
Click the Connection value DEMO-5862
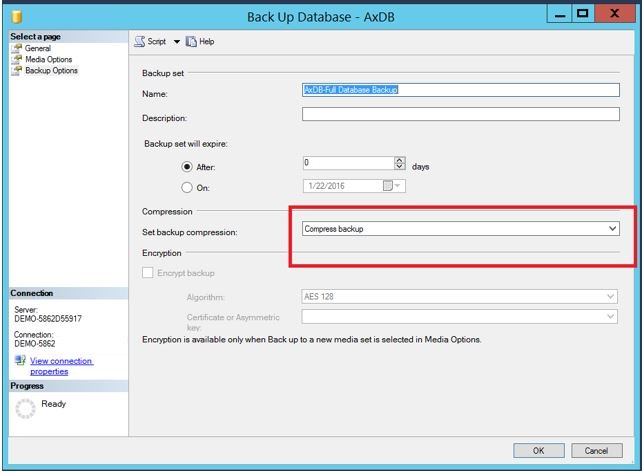35,344
